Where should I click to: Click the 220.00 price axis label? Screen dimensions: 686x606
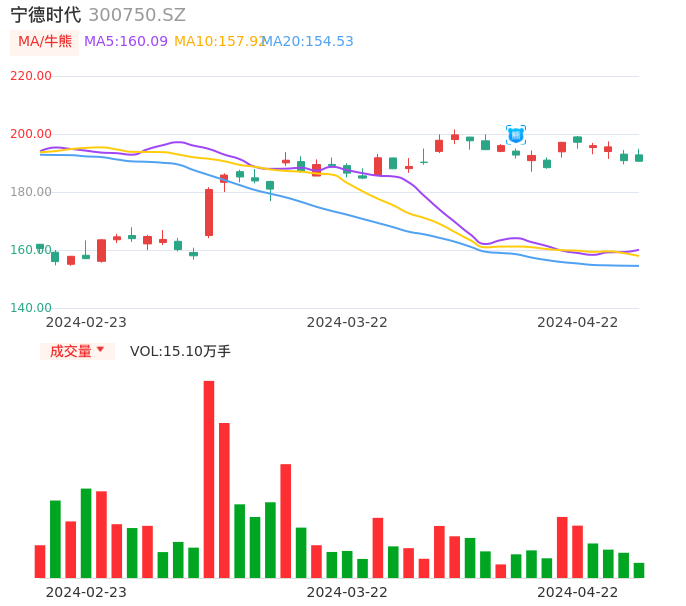click(31, 76)
